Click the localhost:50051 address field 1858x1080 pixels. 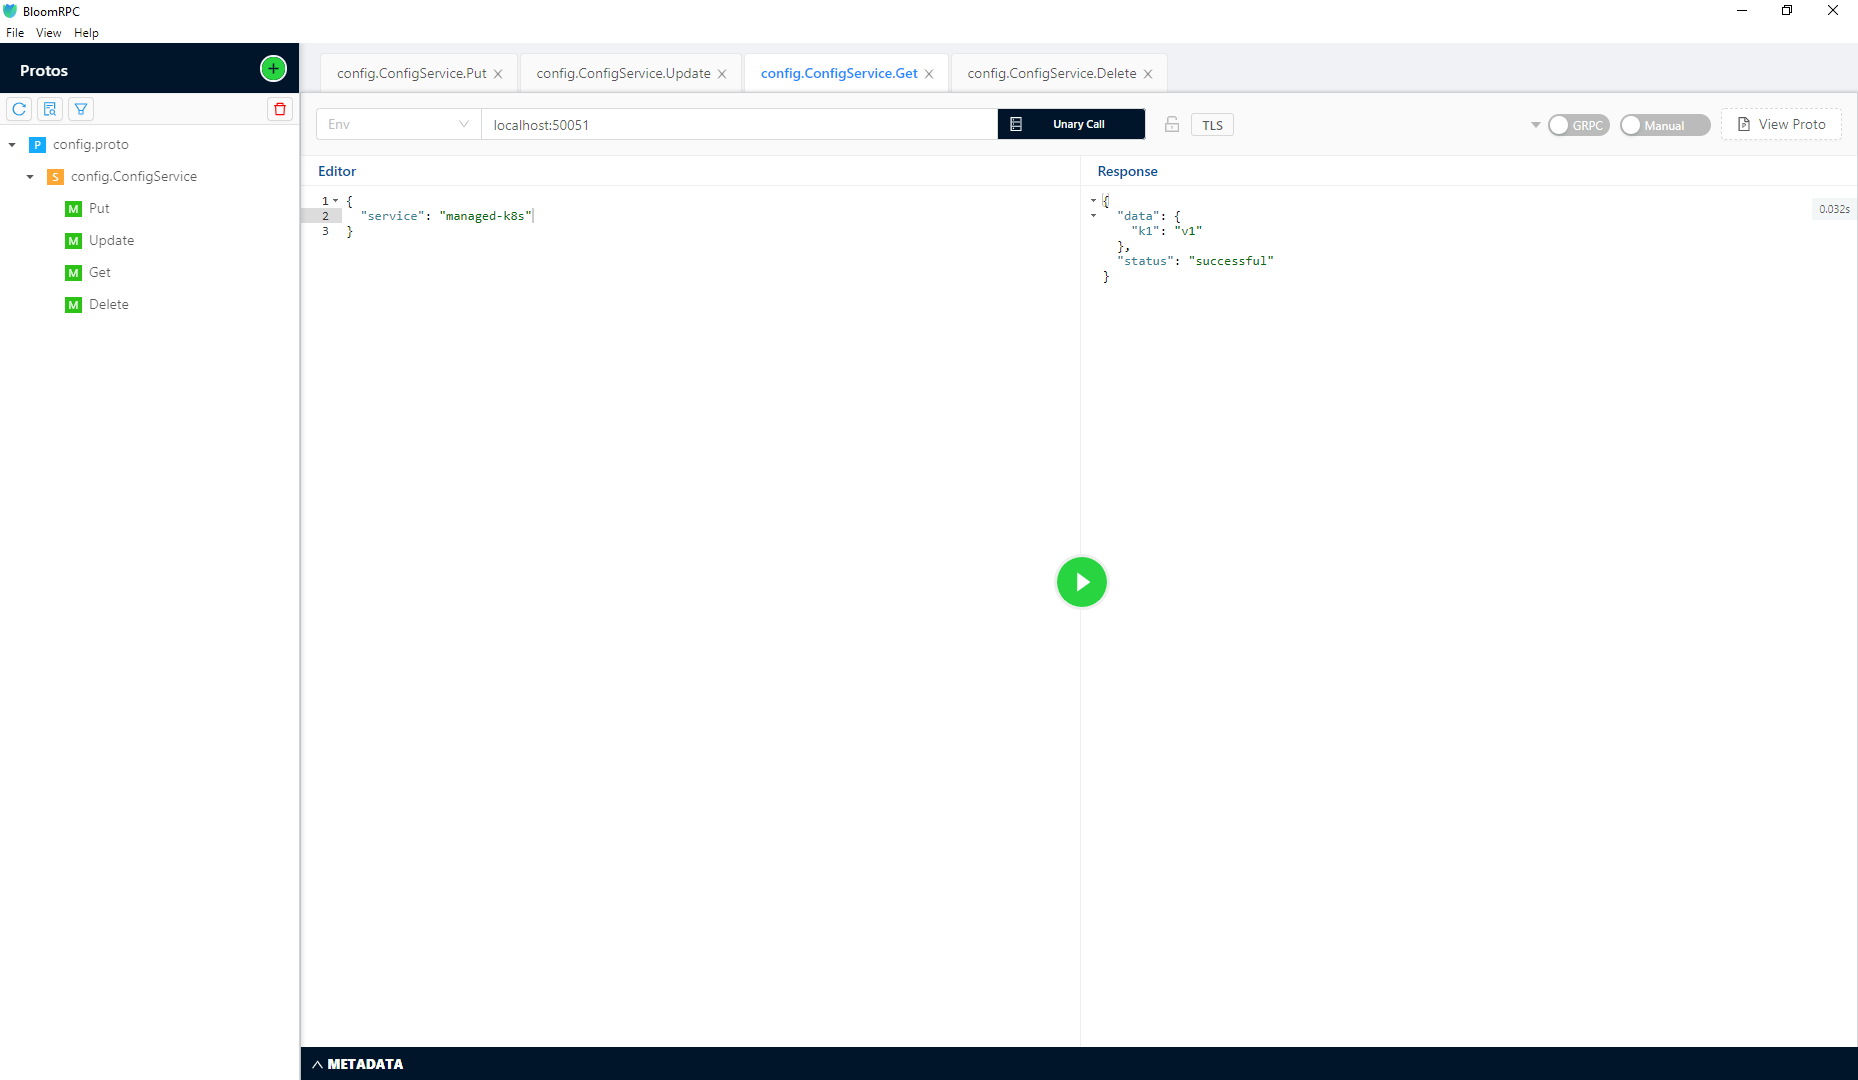point(738,124)
